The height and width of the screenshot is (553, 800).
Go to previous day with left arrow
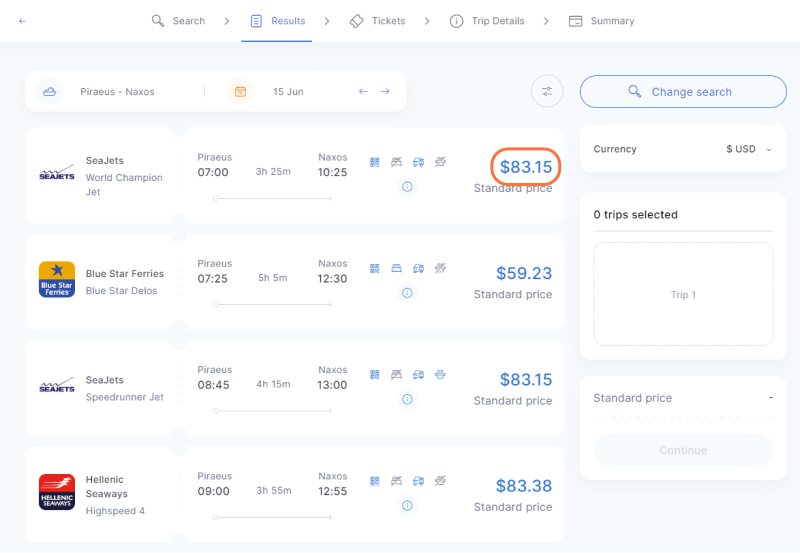[x=363, y=91]
